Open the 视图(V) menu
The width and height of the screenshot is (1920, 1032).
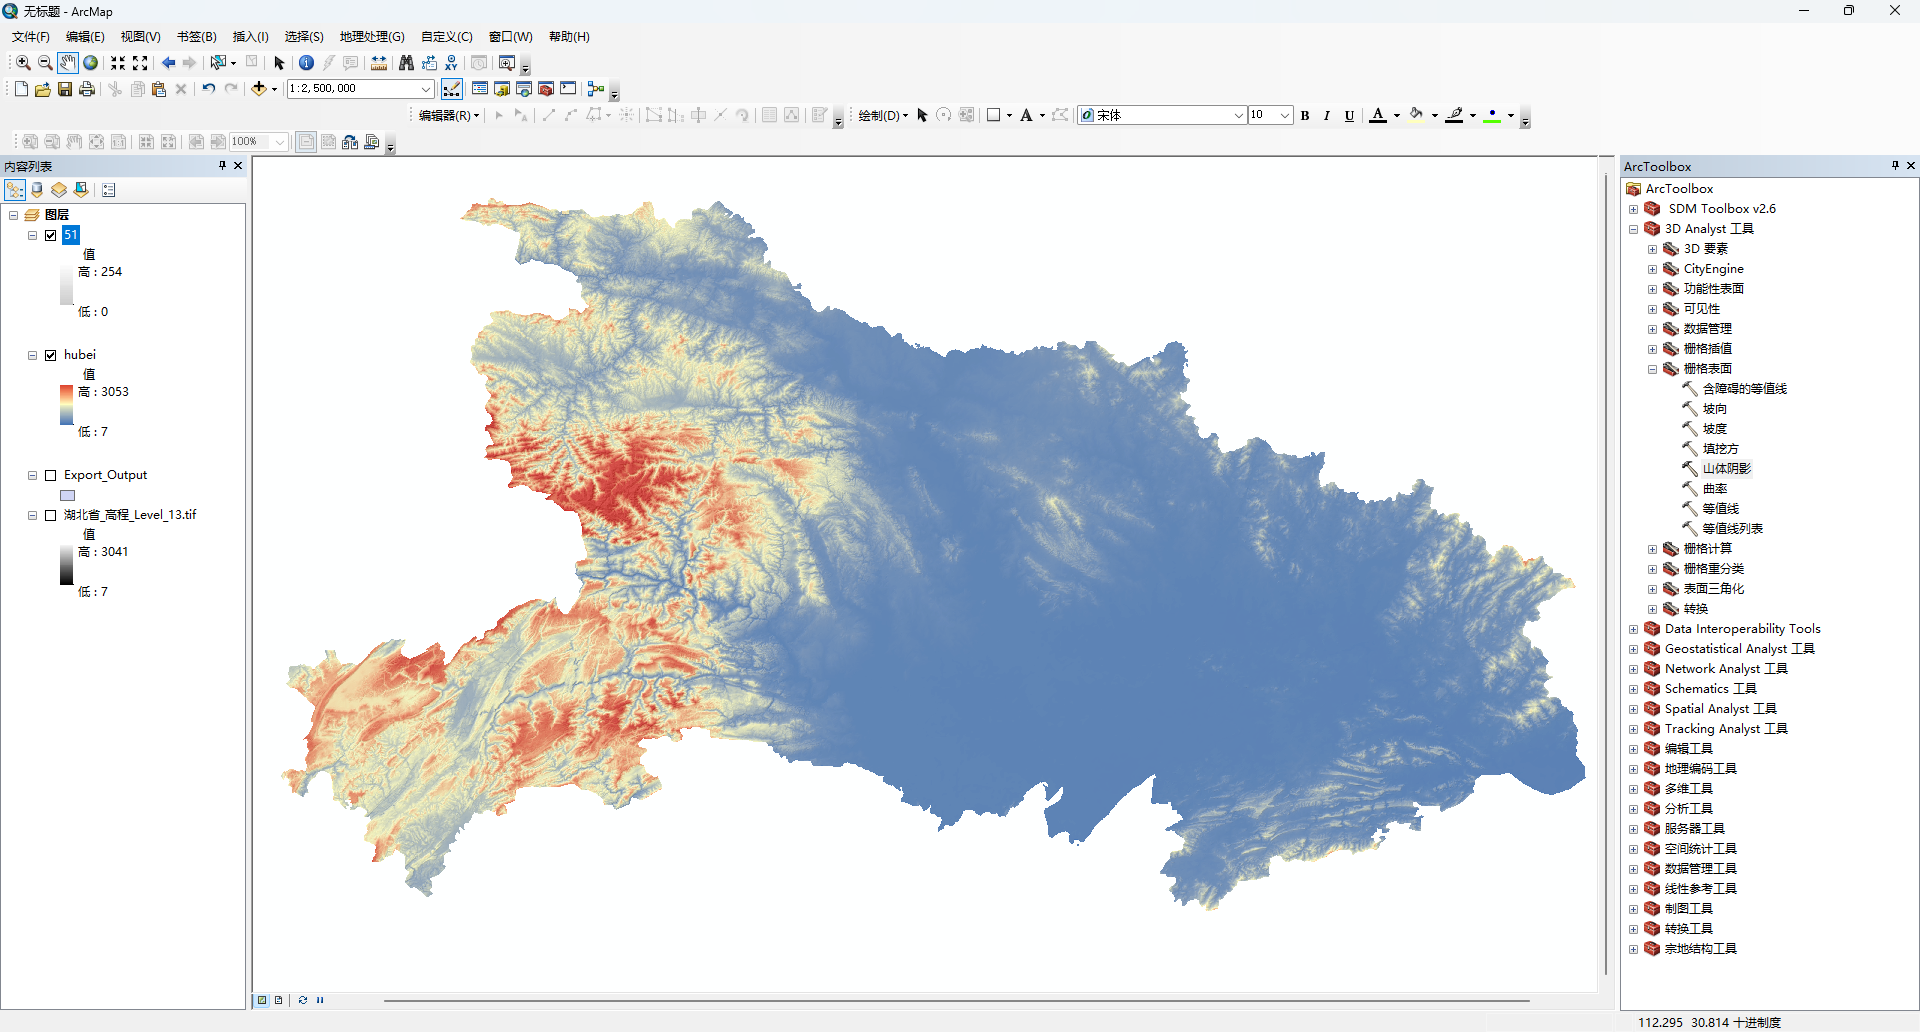[x=141, y=37]
